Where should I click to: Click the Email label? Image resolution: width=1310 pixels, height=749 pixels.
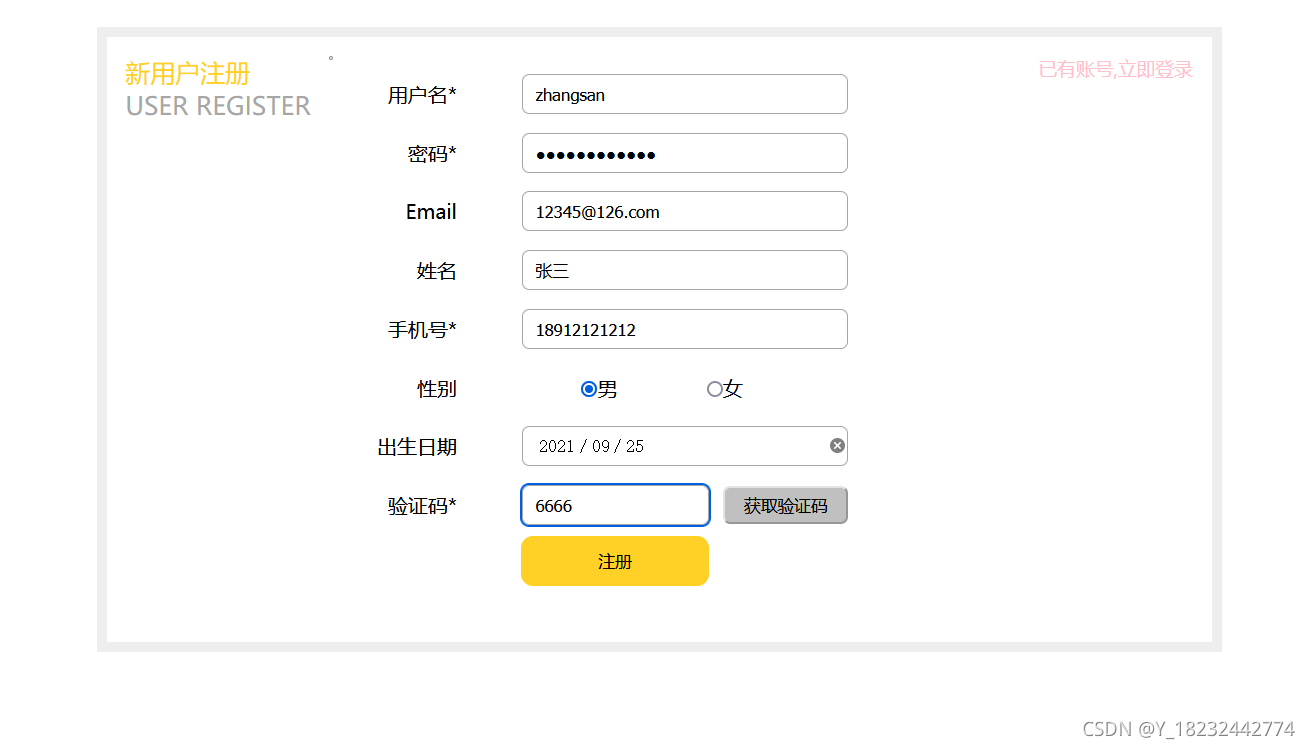(x=431, y=212)
